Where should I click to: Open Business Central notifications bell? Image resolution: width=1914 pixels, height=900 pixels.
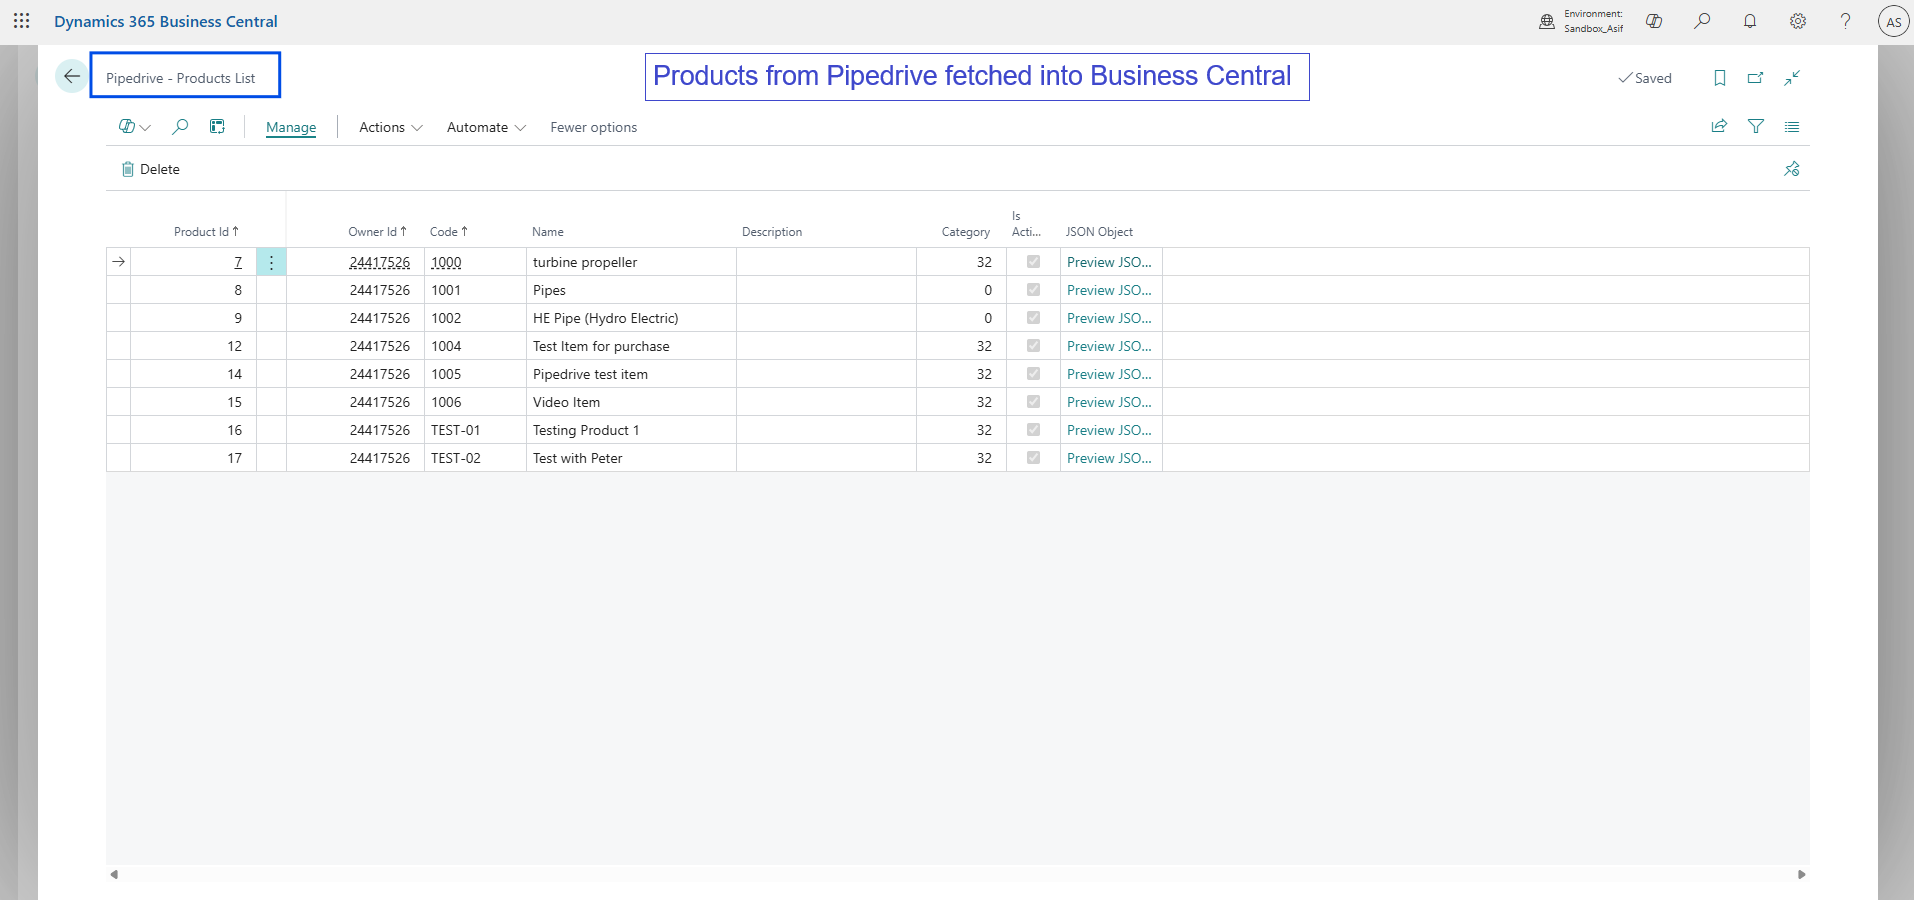tap(1751, 21)
